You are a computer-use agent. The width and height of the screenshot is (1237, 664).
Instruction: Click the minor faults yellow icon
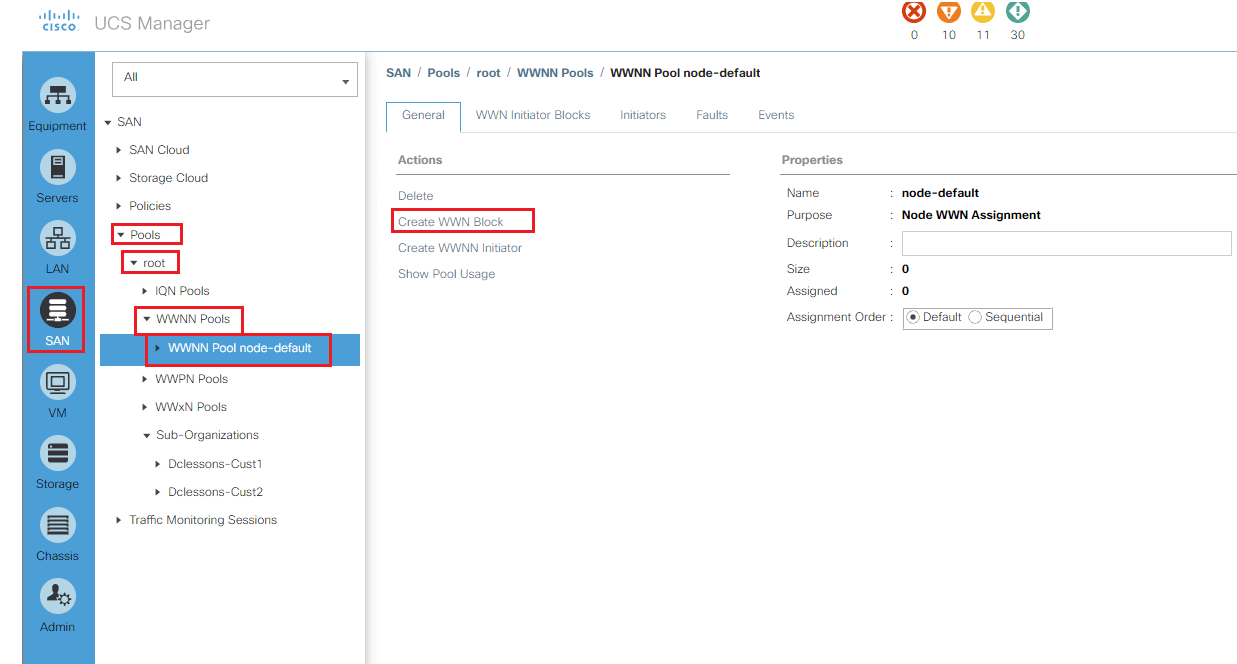(x=983, y=12)
